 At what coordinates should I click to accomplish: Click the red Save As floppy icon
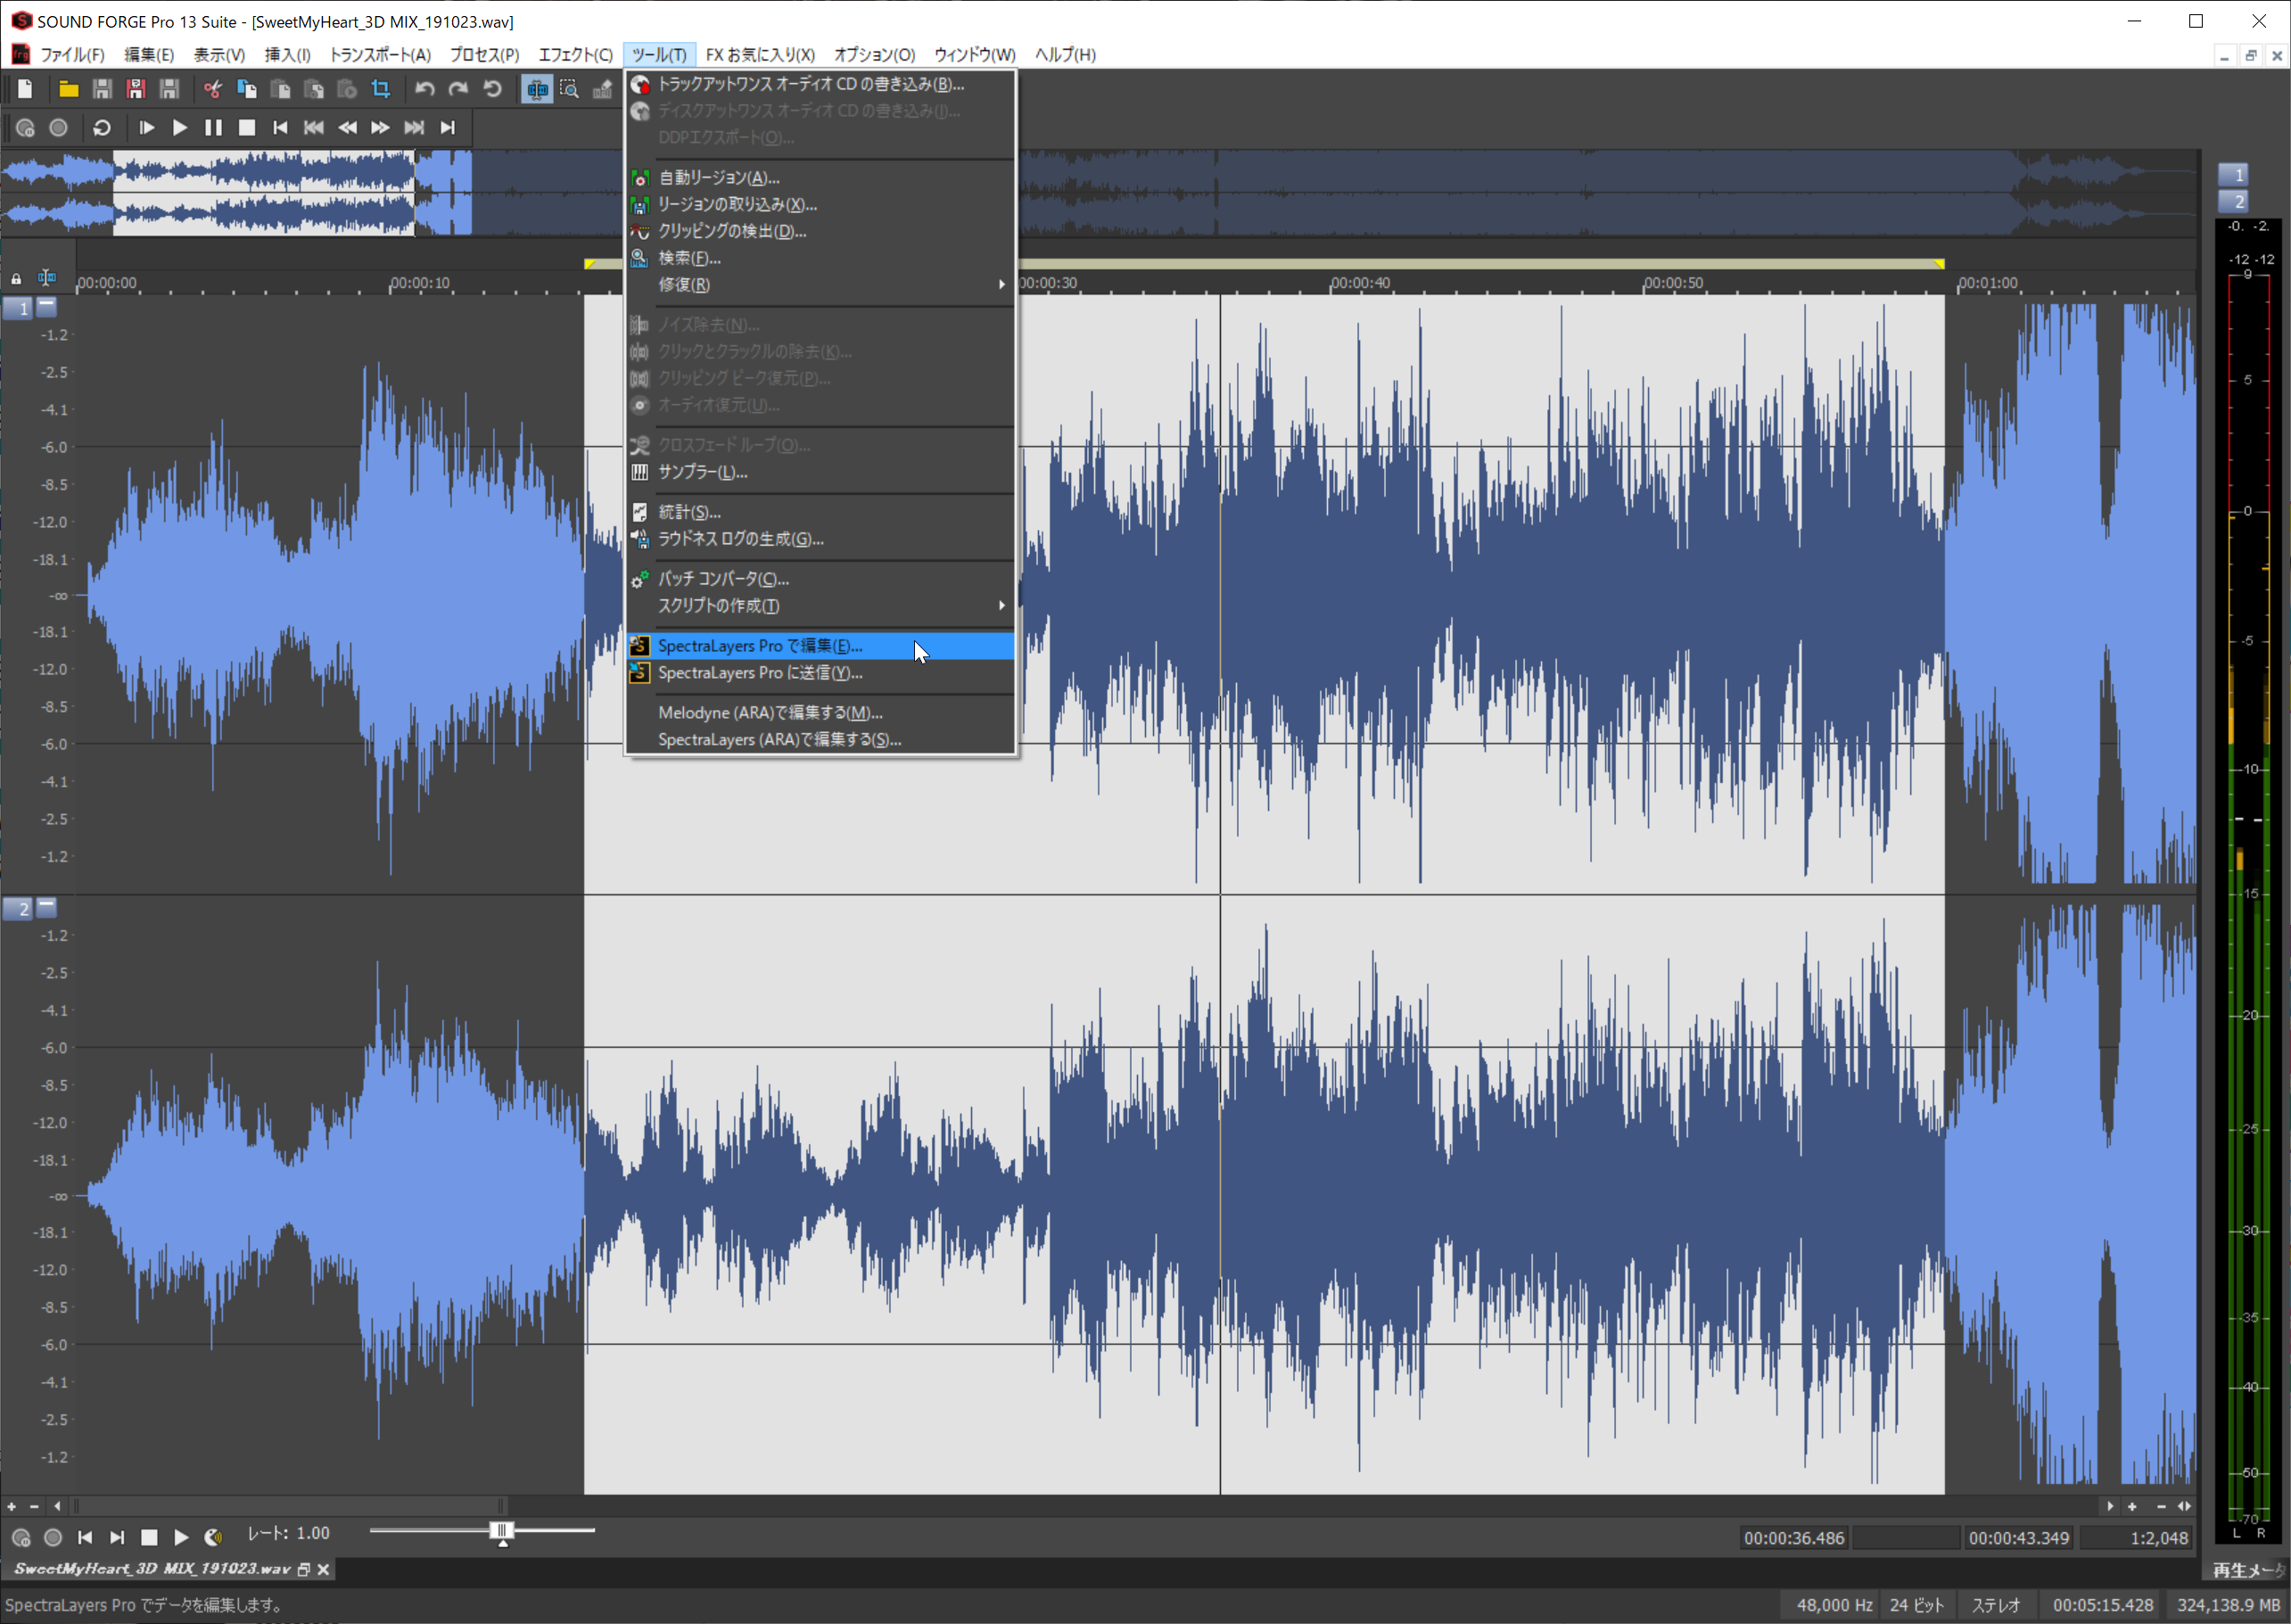tap(136, 89)
